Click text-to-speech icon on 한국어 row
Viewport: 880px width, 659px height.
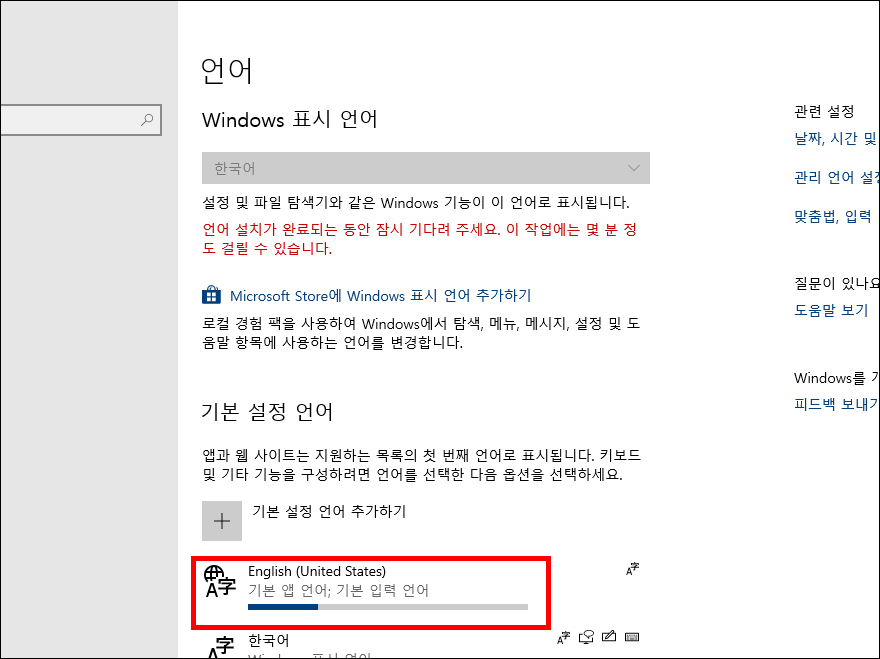tap(586, 637)
